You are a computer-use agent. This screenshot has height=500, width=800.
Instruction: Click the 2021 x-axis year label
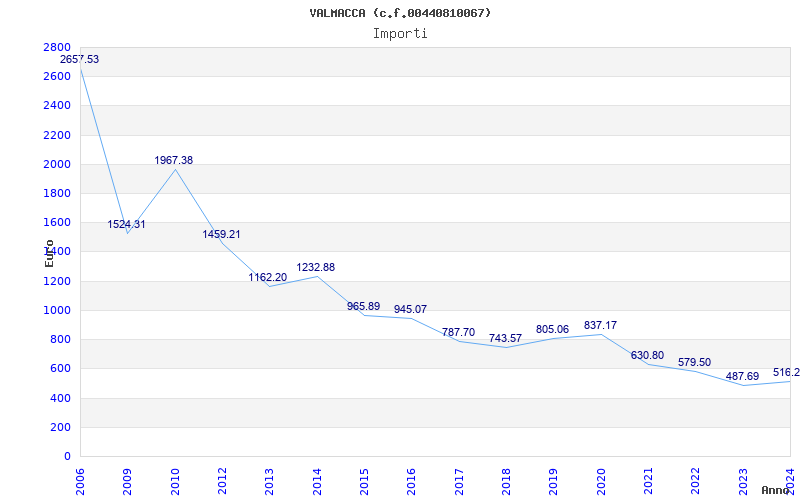(x=648, y=481)
